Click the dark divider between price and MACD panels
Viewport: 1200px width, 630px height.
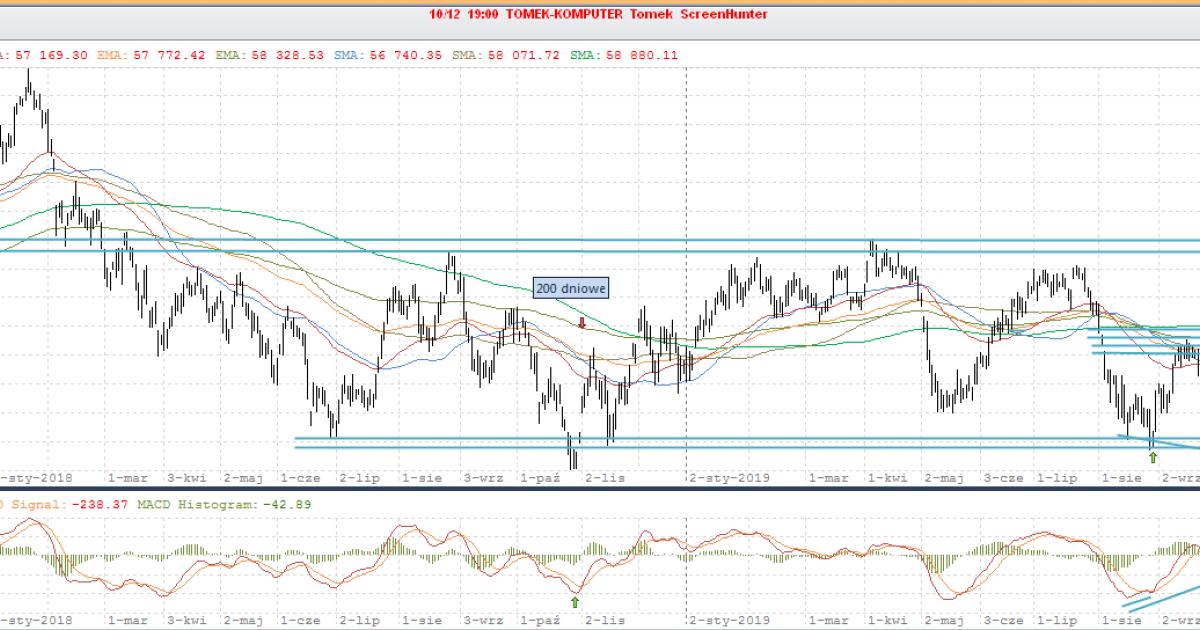(600, 490)
